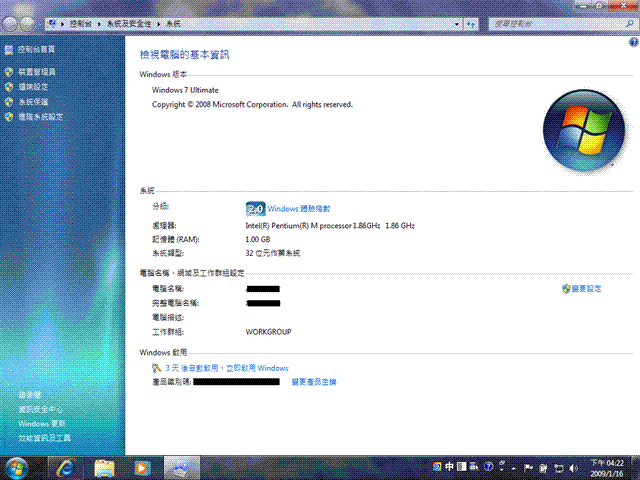The width and height of the screenshot is (640, 480).
Task: Click the IME help question mark in tray
Action: 488,467
